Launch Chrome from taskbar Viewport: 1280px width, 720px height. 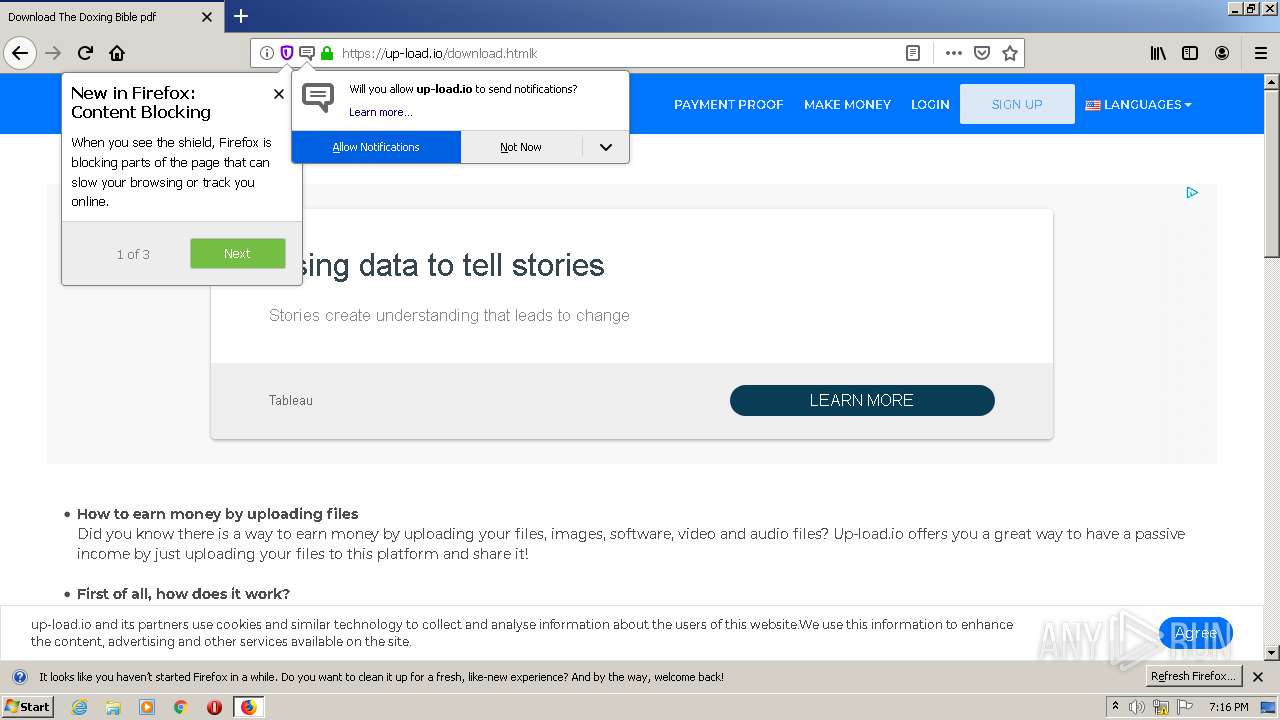(x=181, y=707)
